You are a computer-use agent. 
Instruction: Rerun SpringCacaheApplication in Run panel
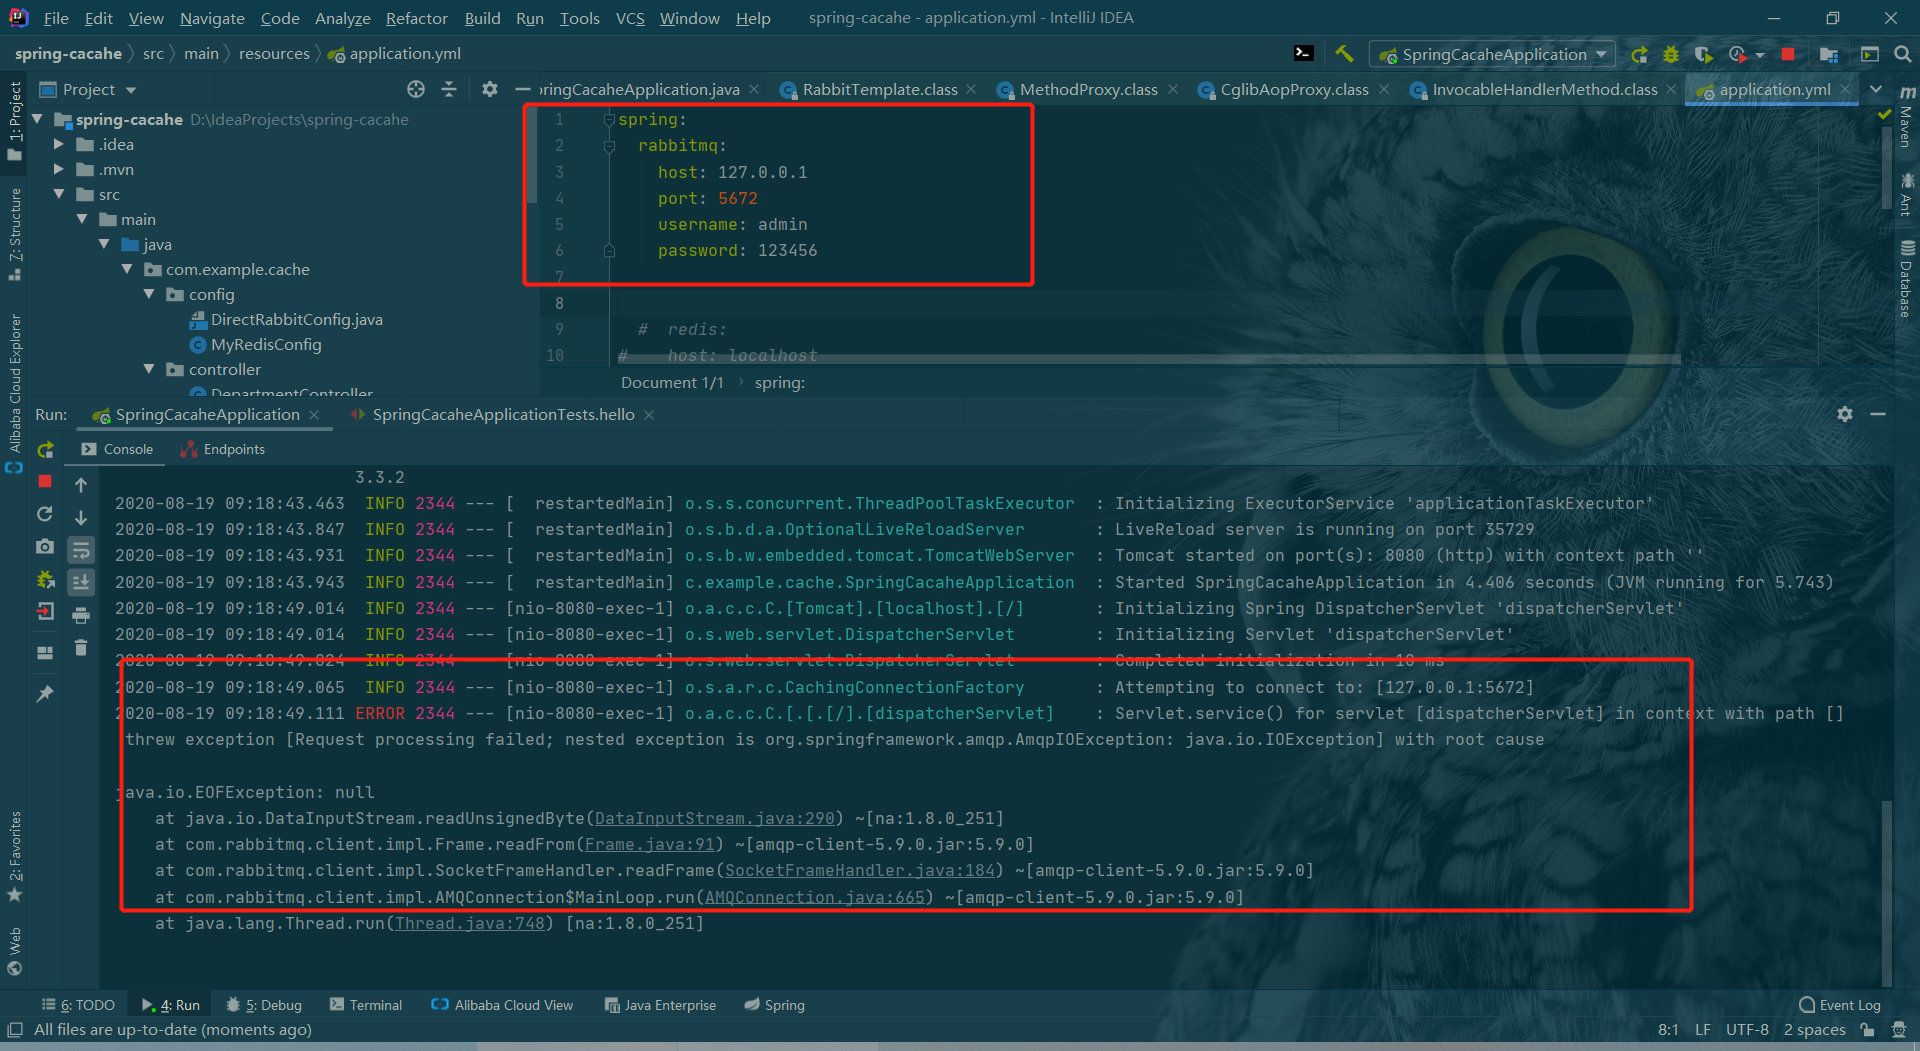click(x=45, y=450)
